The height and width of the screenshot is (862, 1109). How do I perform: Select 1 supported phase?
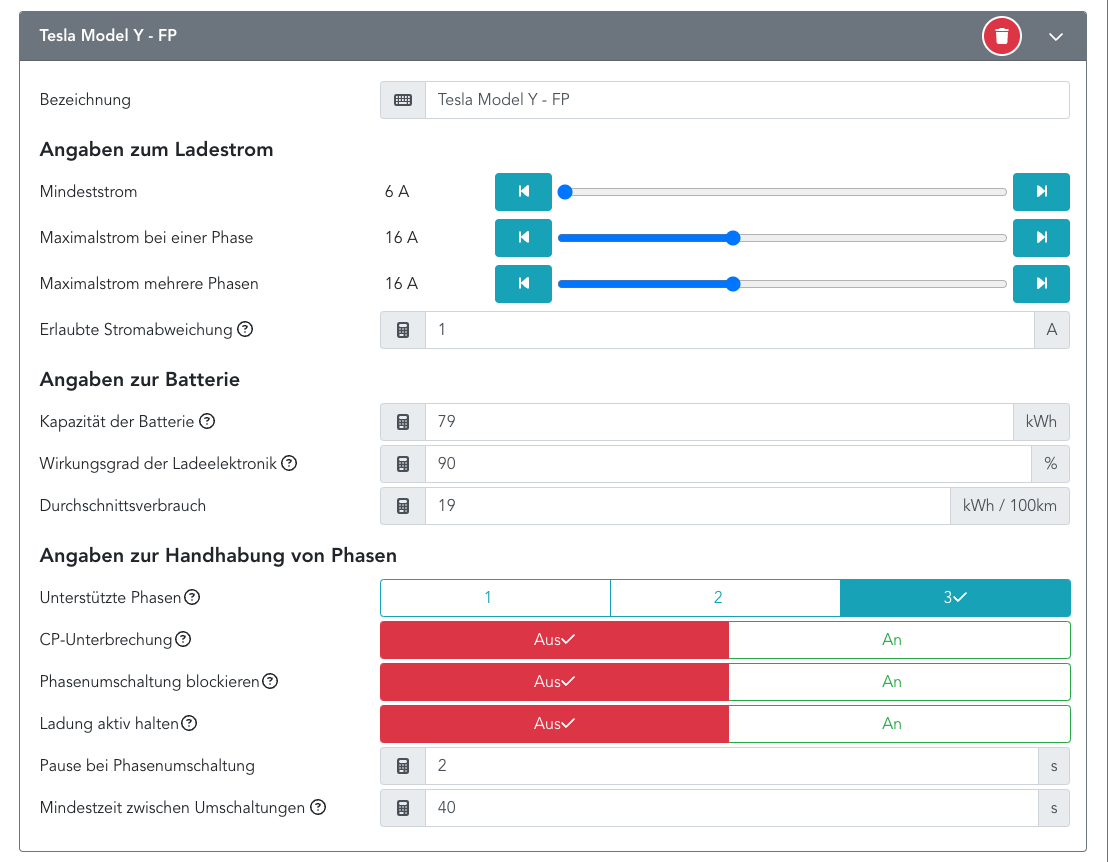495,598
